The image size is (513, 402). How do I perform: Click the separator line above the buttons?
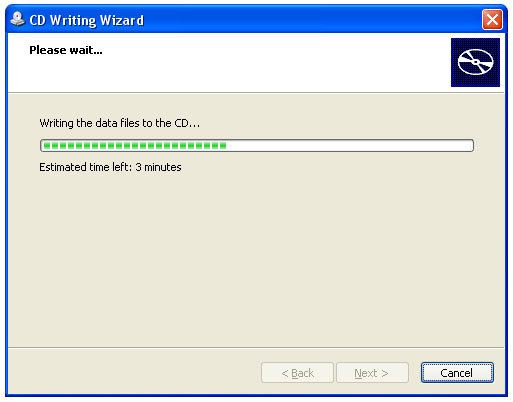(256, 348)
